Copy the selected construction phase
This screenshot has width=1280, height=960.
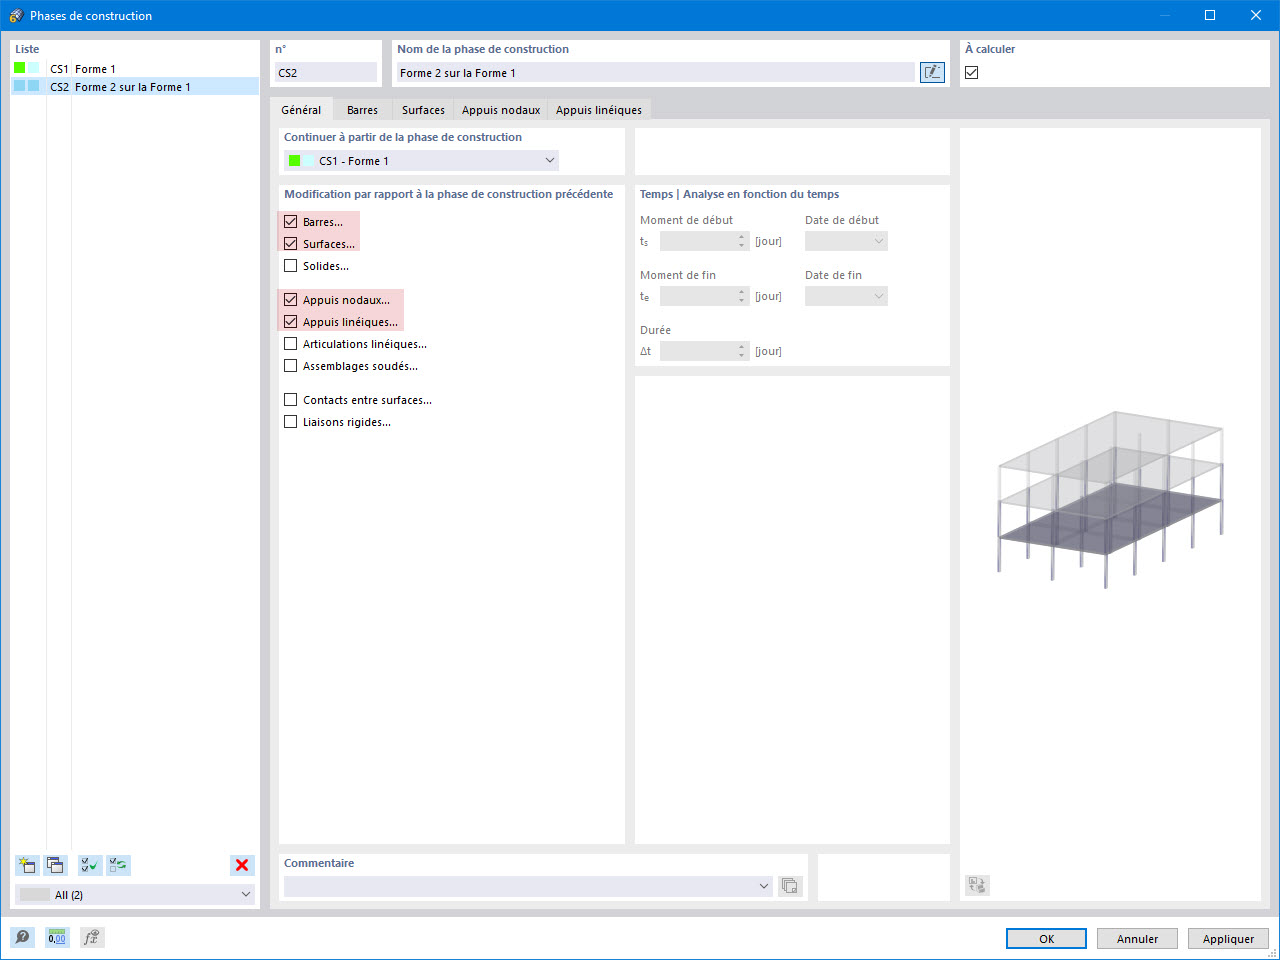(x=55, y=865)
